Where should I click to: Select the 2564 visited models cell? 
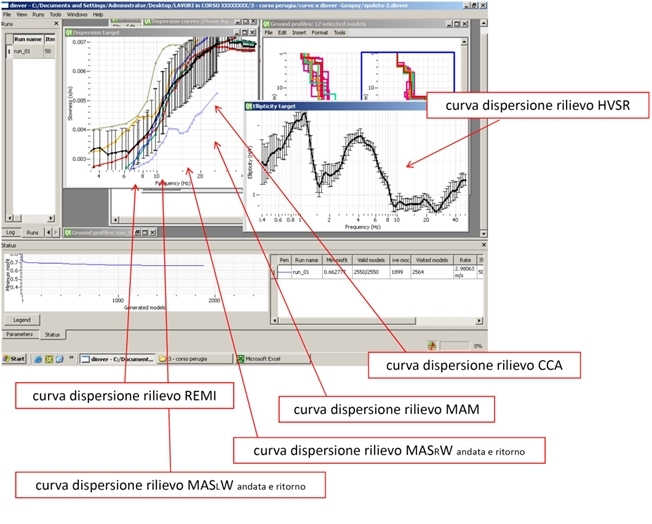(432, 272)
